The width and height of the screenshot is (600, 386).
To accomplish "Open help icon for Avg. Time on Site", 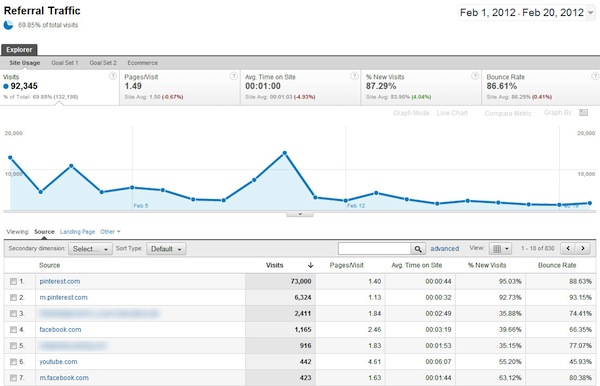I will coord(354,76).
